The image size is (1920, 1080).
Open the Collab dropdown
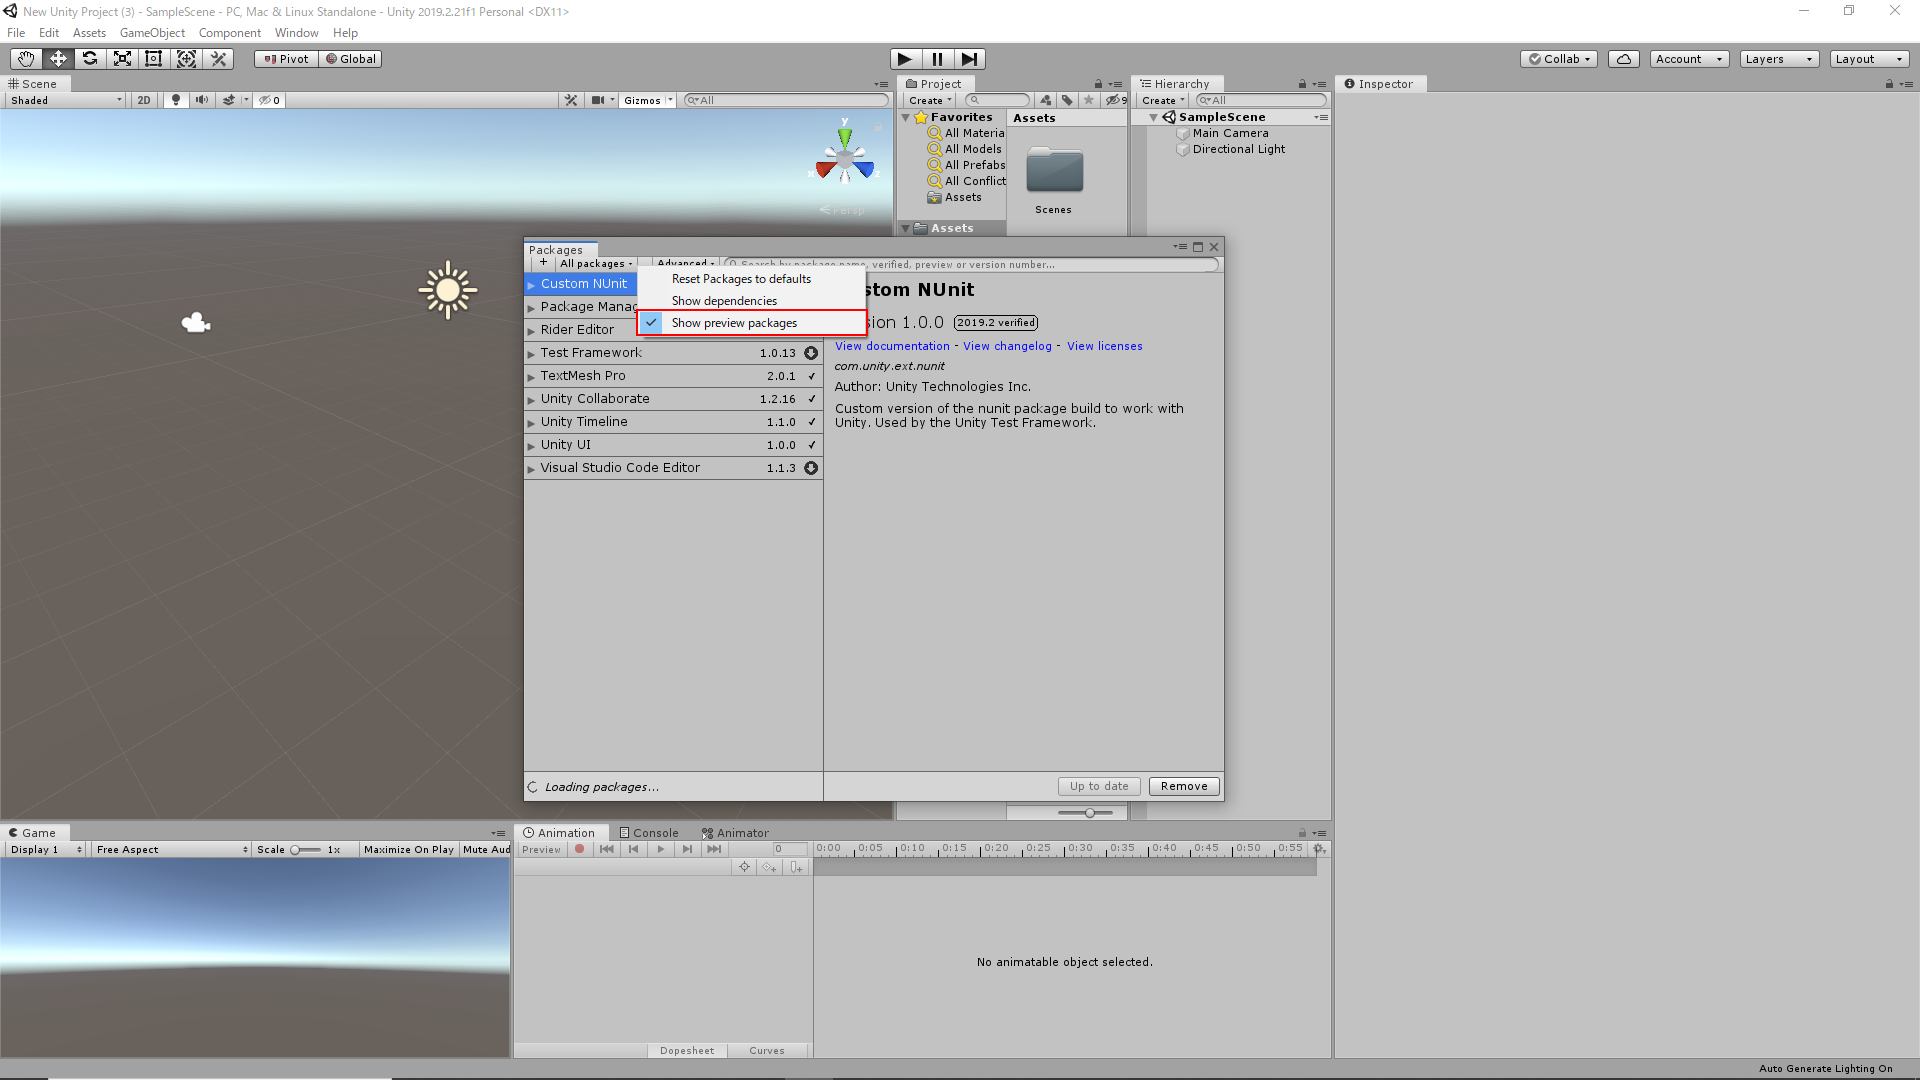click(x=1559, y=59)
